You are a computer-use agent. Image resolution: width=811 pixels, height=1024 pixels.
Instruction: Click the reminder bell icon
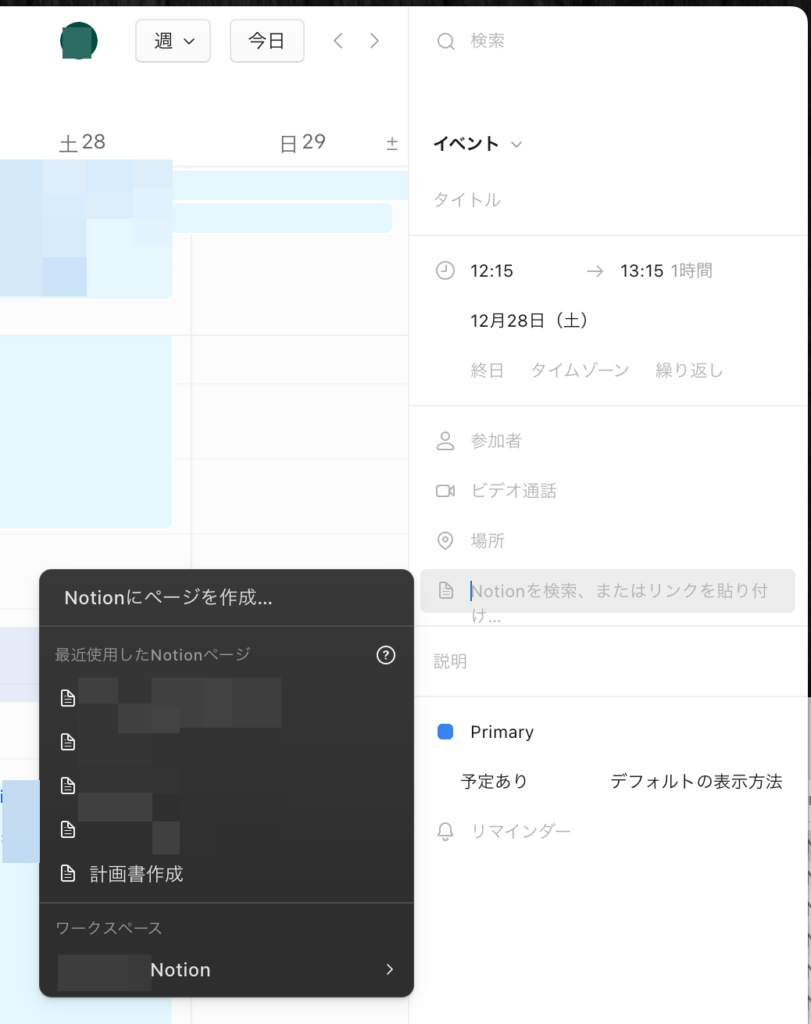click(x=446, y=832)
